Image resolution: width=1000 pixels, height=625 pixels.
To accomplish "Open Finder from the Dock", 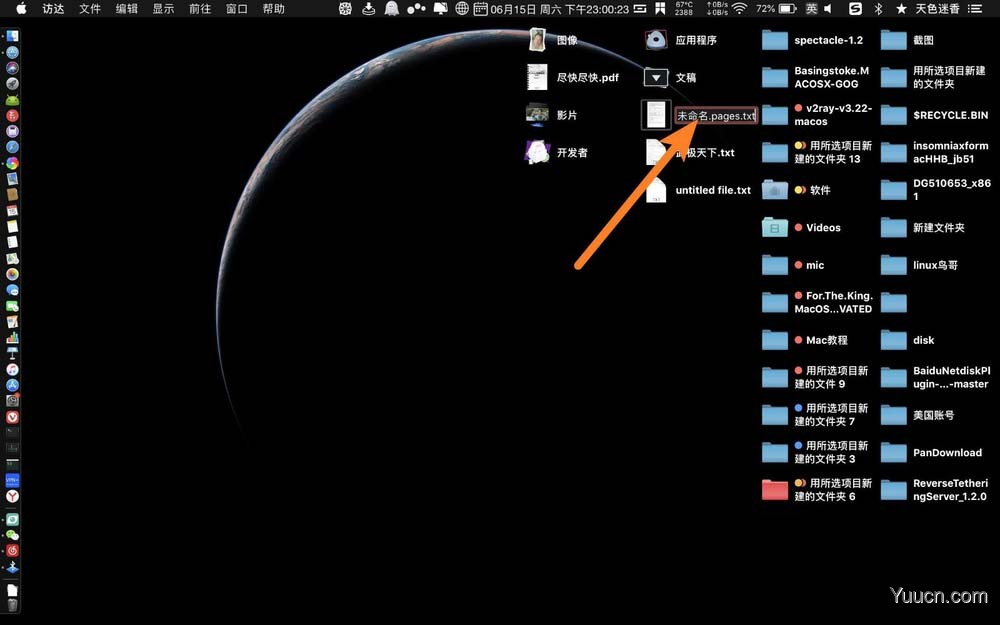I will [12, 36].
